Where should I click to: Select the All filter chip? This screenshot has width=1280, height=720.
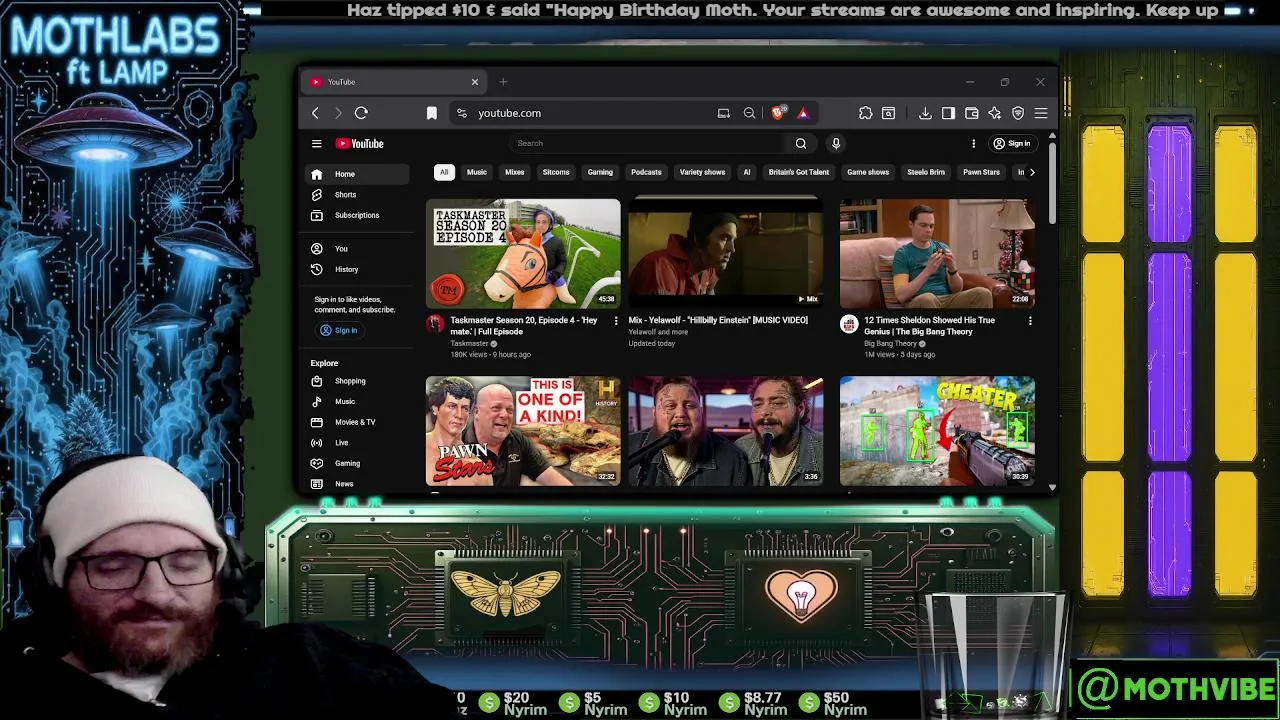click(x=444, y=172)
